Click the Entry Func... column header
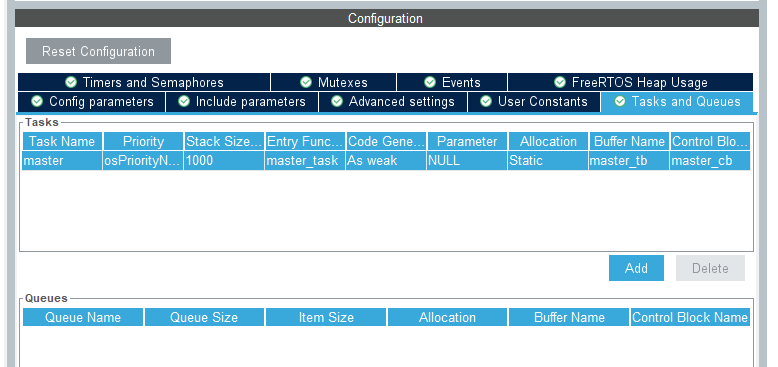This screenshot has height=367, width=778. [305, 141]
